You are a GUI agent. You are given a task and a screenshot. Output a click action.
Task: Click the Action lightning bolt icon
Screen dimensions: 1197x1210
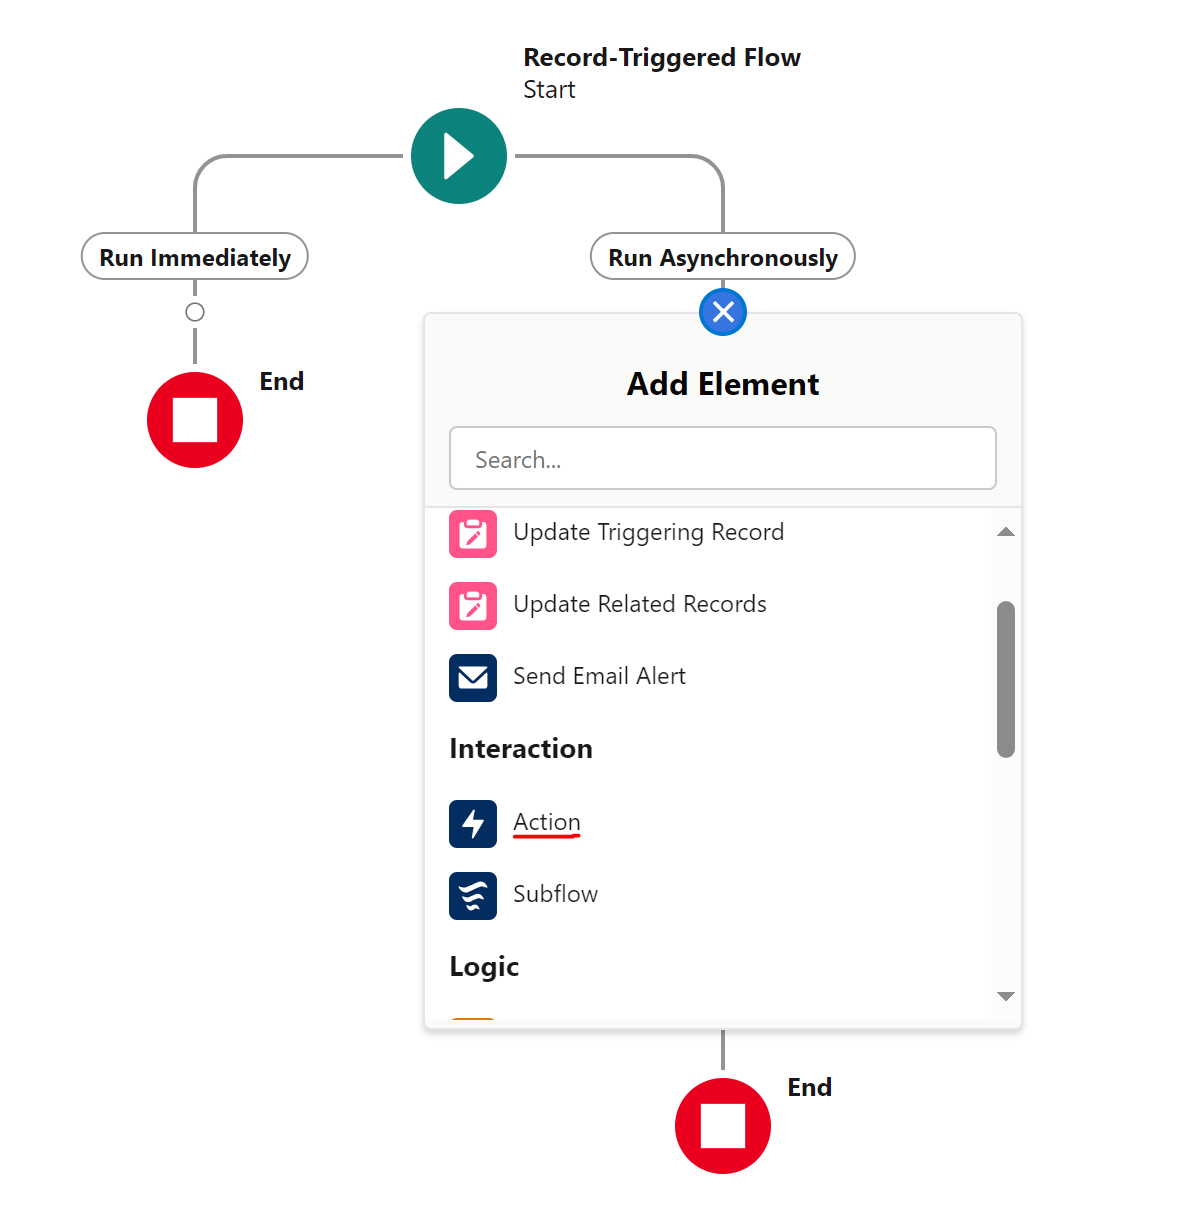473,823
